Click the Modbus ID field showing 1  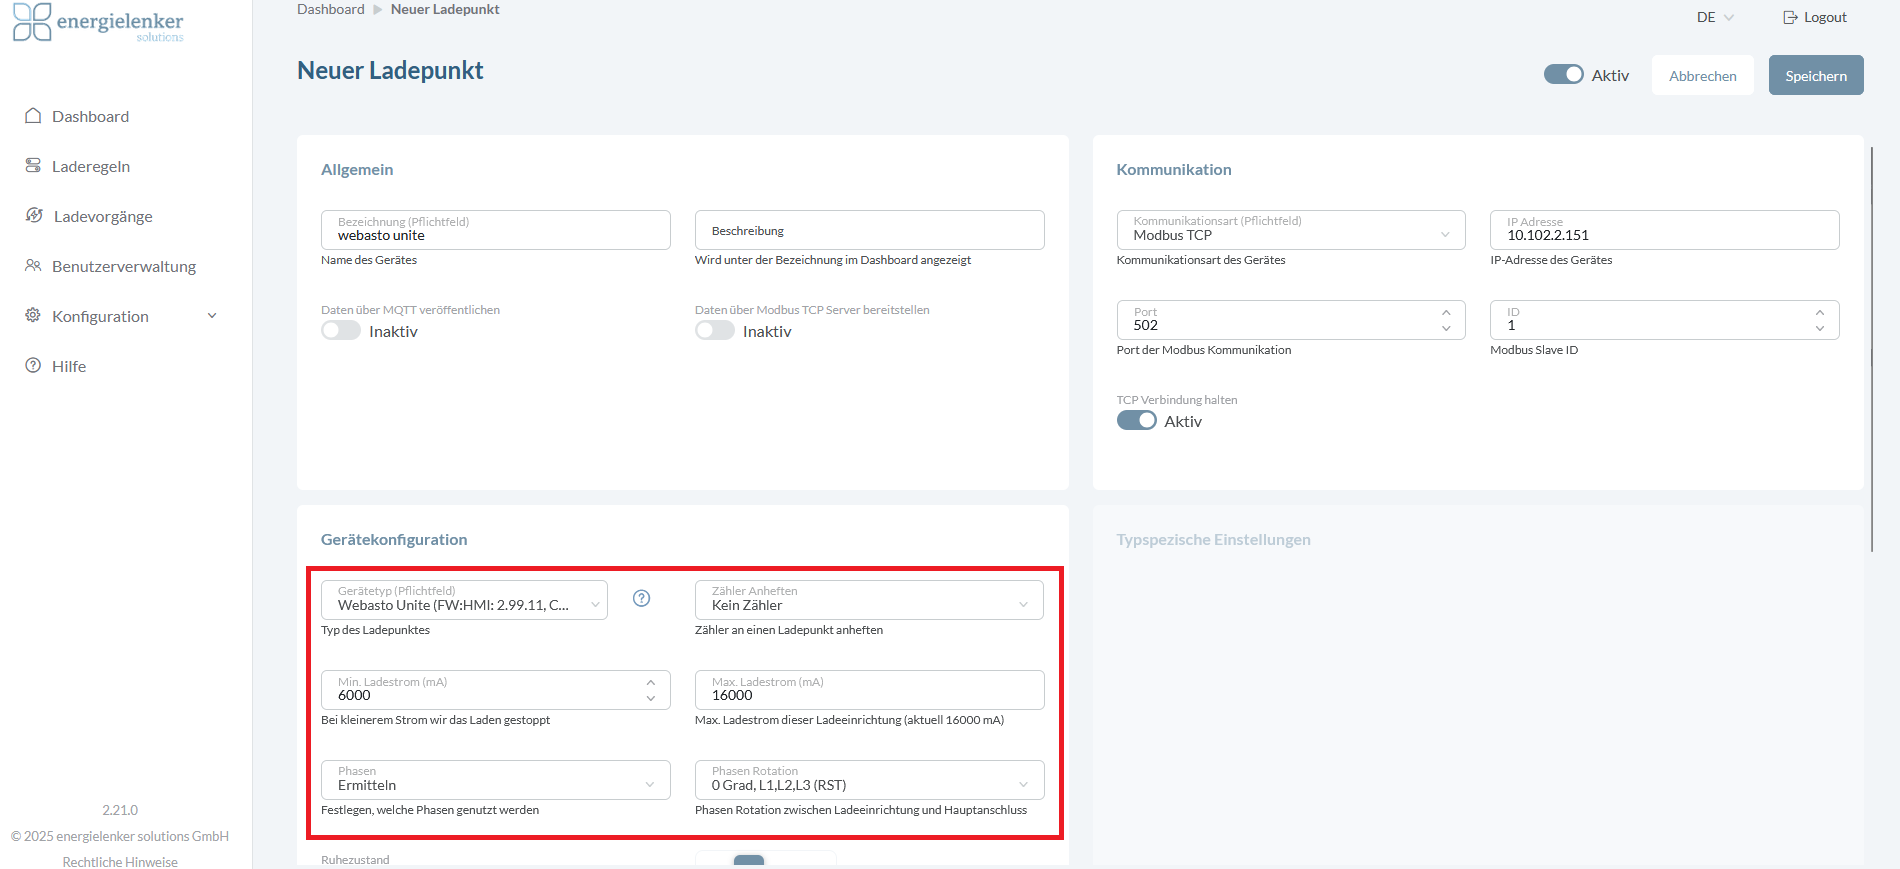coord(1664,320)
